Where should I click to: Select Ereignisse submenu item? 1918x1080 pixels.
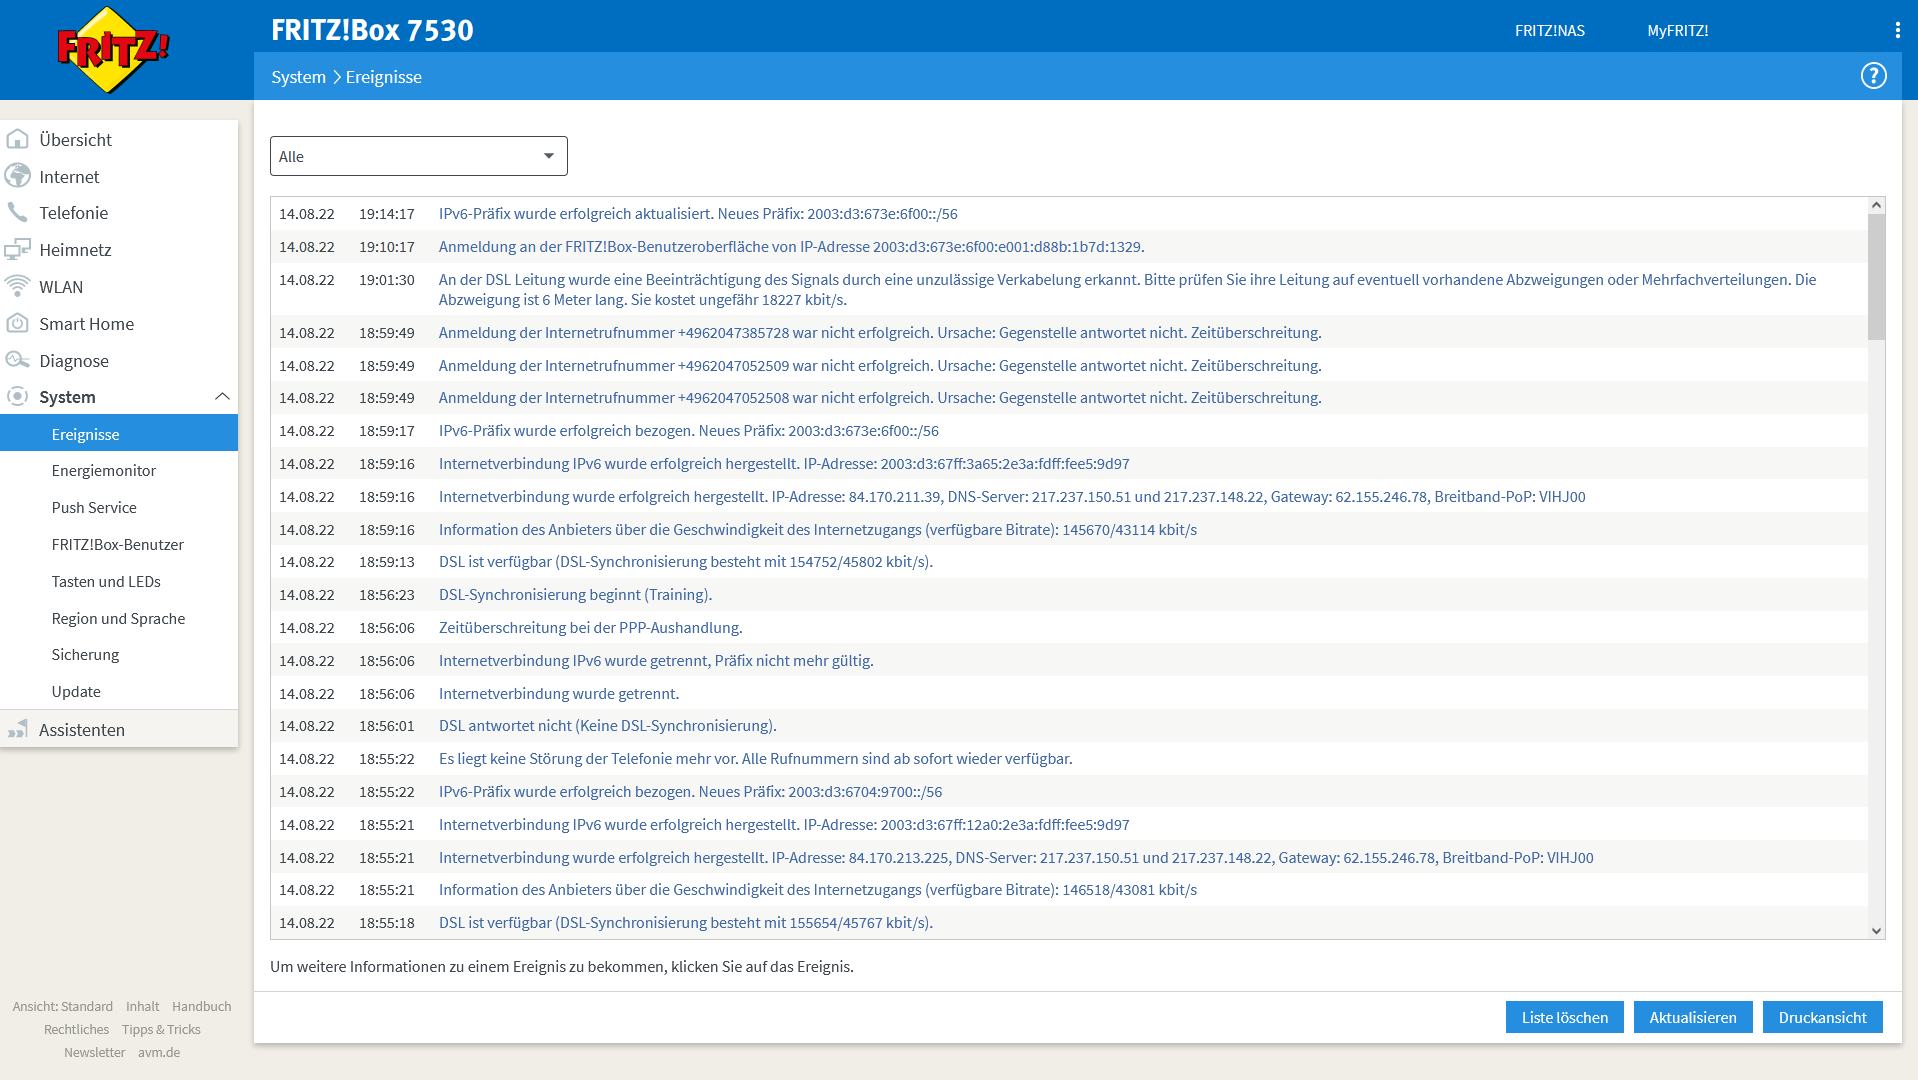pyautogui.click(x=119, y=434)
